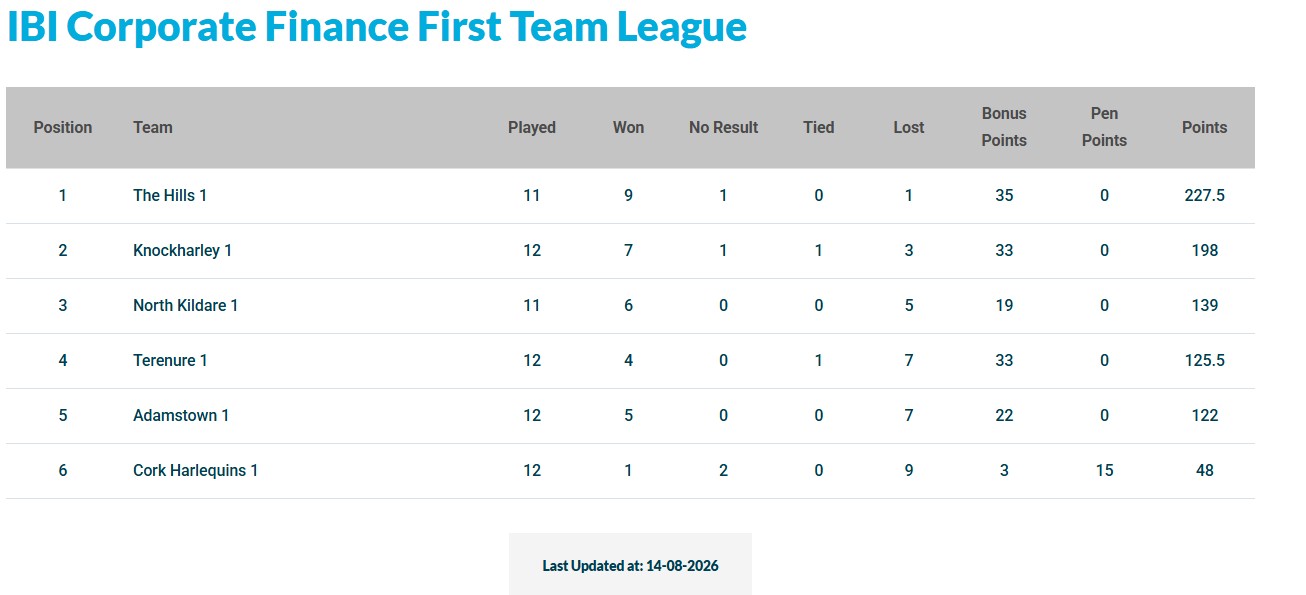Click the Points column header

(x=1204, y=127)
